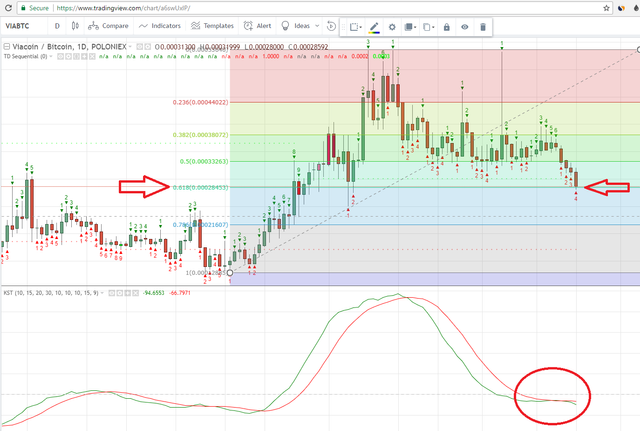Click first small icon next to POLONIEX legend
640x431 pixels.
[140, 47]
